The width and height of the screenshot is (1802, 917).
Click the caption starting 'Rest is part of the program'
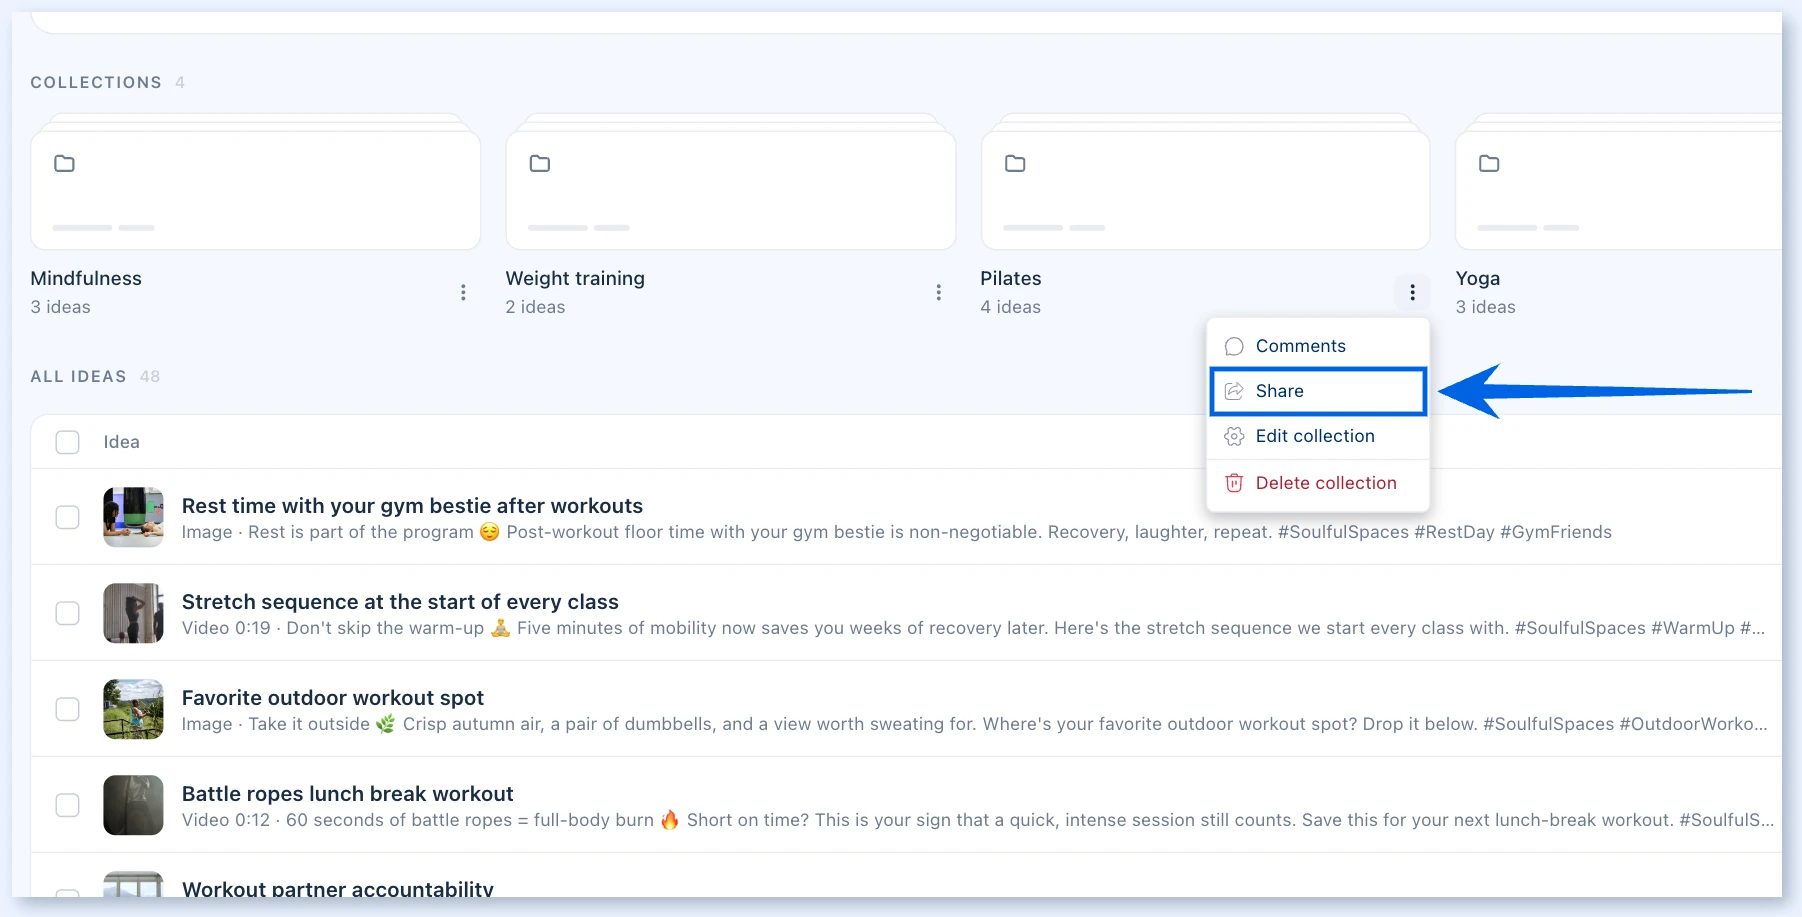click(930, 532)
